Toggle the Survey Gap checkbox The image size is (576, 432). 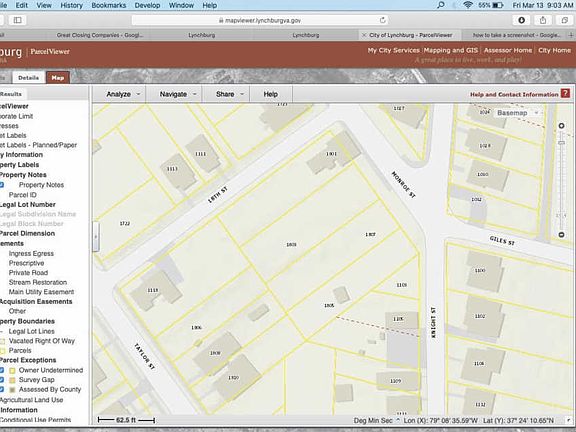(x=1, y=379)
